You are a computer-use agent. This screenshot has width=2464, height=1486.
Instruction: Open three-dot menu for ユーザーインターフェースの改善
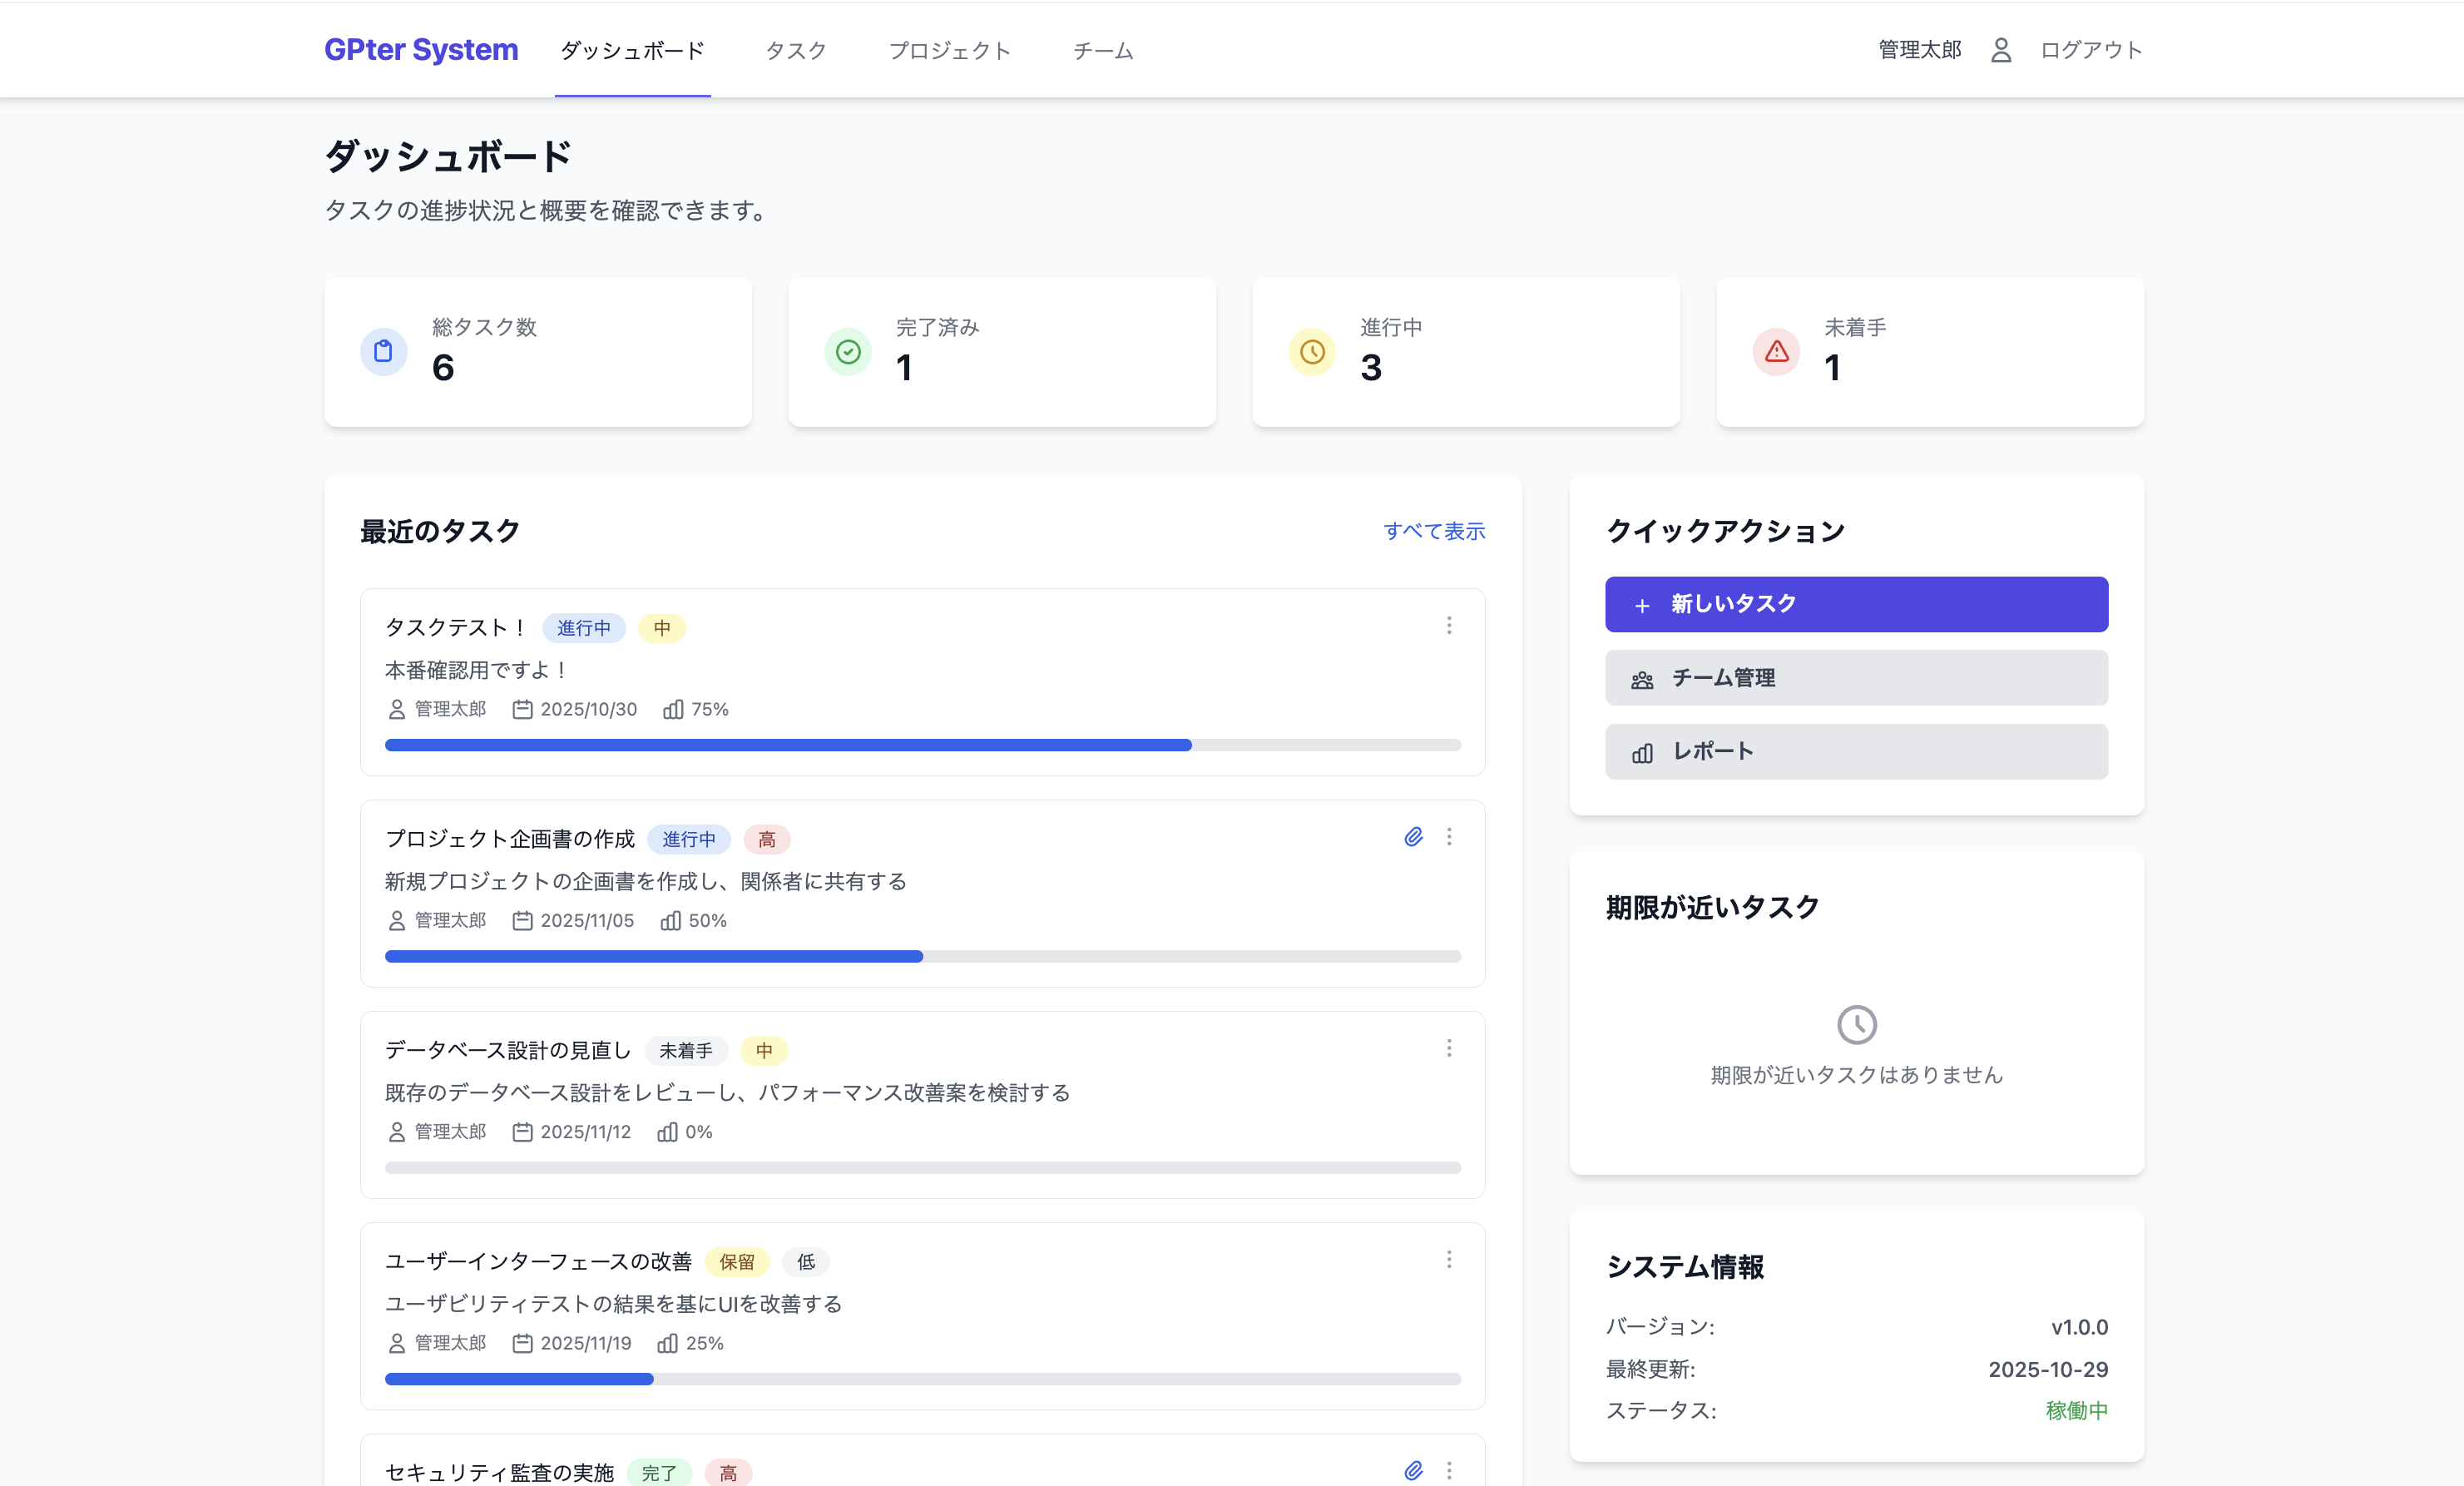click(x=1449, y=1260)
